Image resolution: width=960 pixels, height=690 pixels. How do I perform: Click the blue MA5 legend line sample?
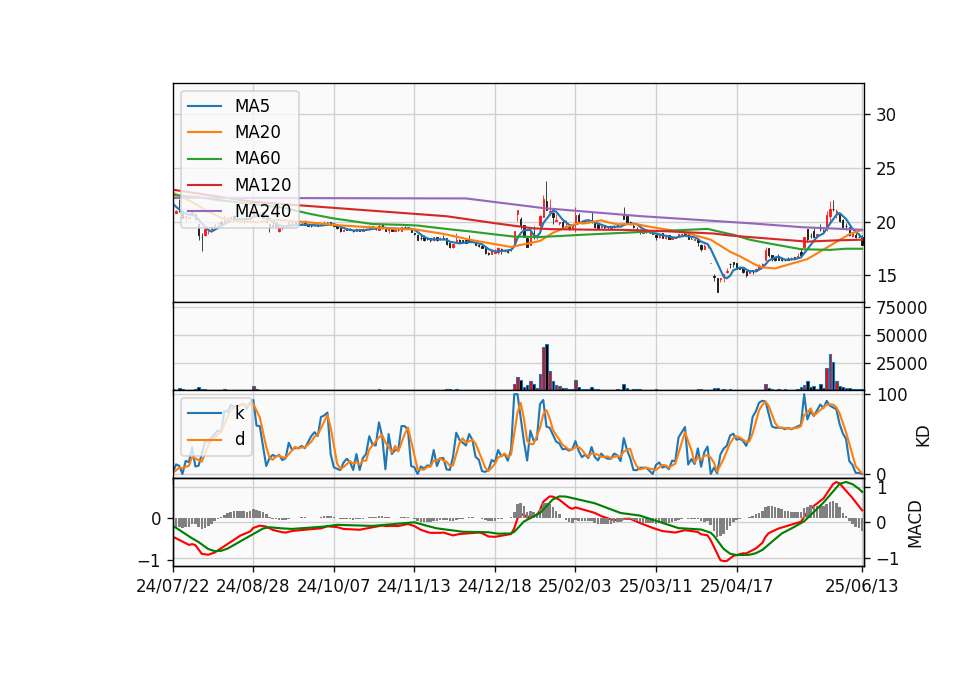pos(204,107)
